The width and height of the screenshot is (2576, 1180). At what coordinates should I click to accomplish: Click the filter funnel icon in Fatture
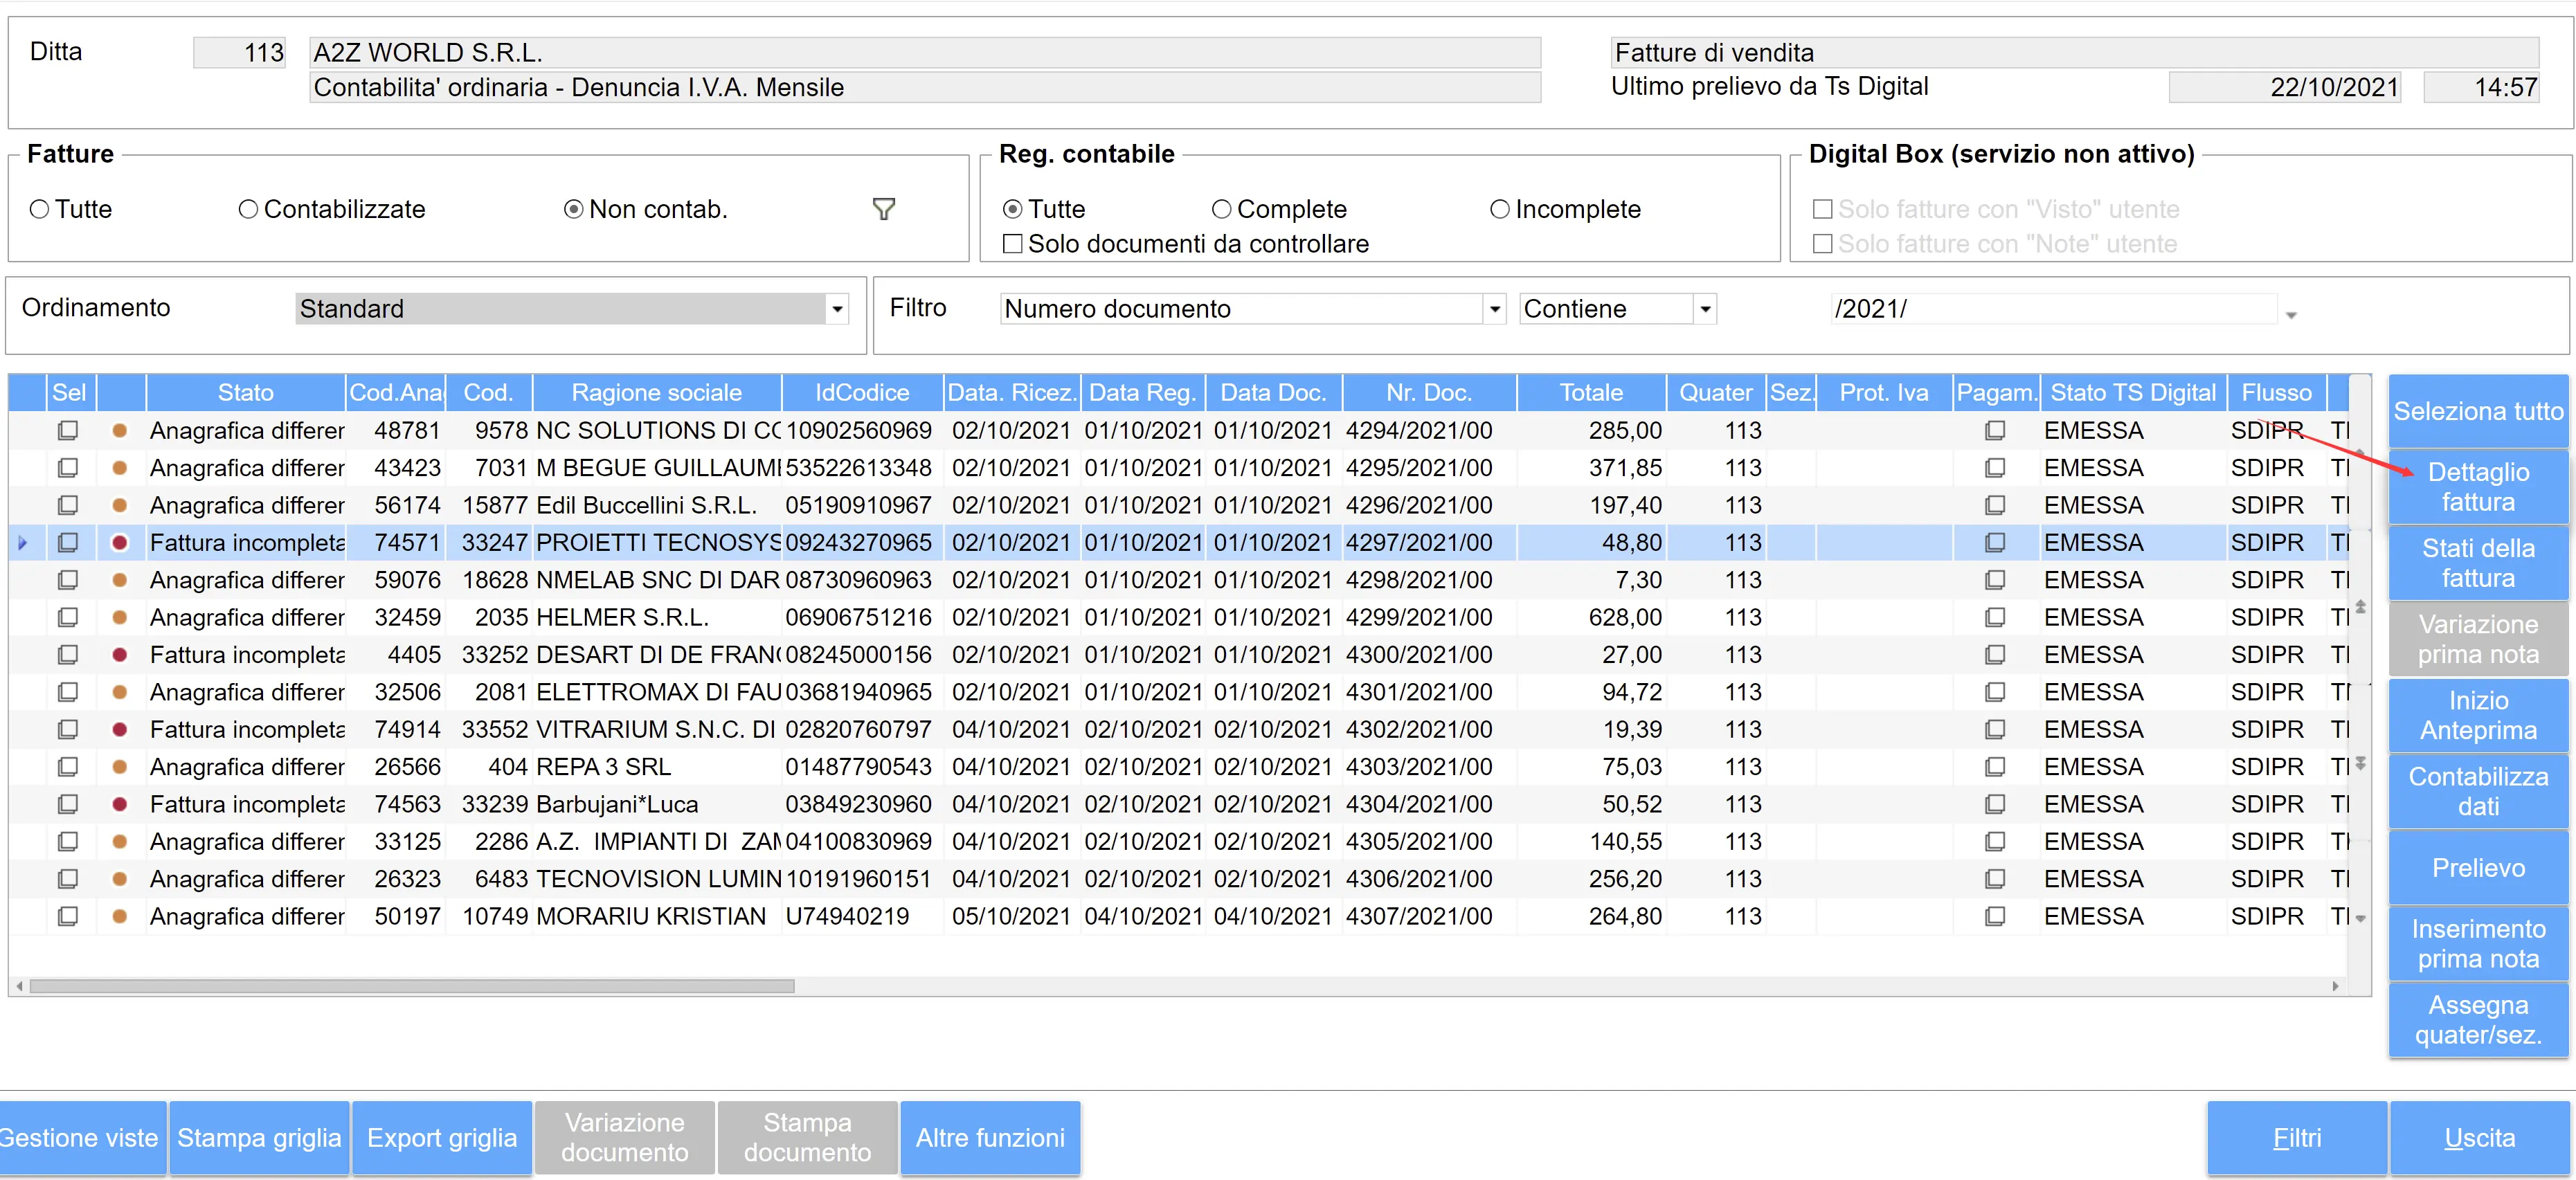point(883,209)
